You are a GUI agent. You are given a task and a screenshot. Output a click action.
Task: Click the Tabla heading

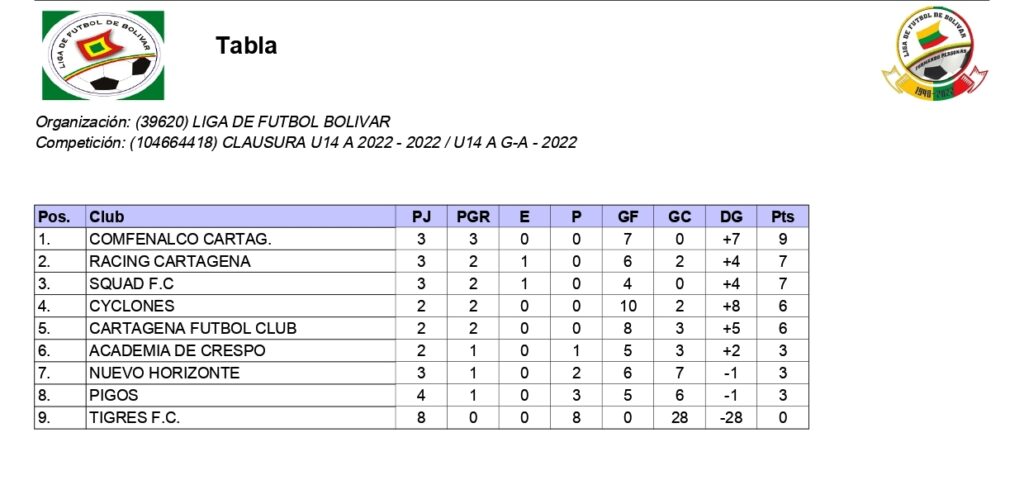[x=246, y=46]
